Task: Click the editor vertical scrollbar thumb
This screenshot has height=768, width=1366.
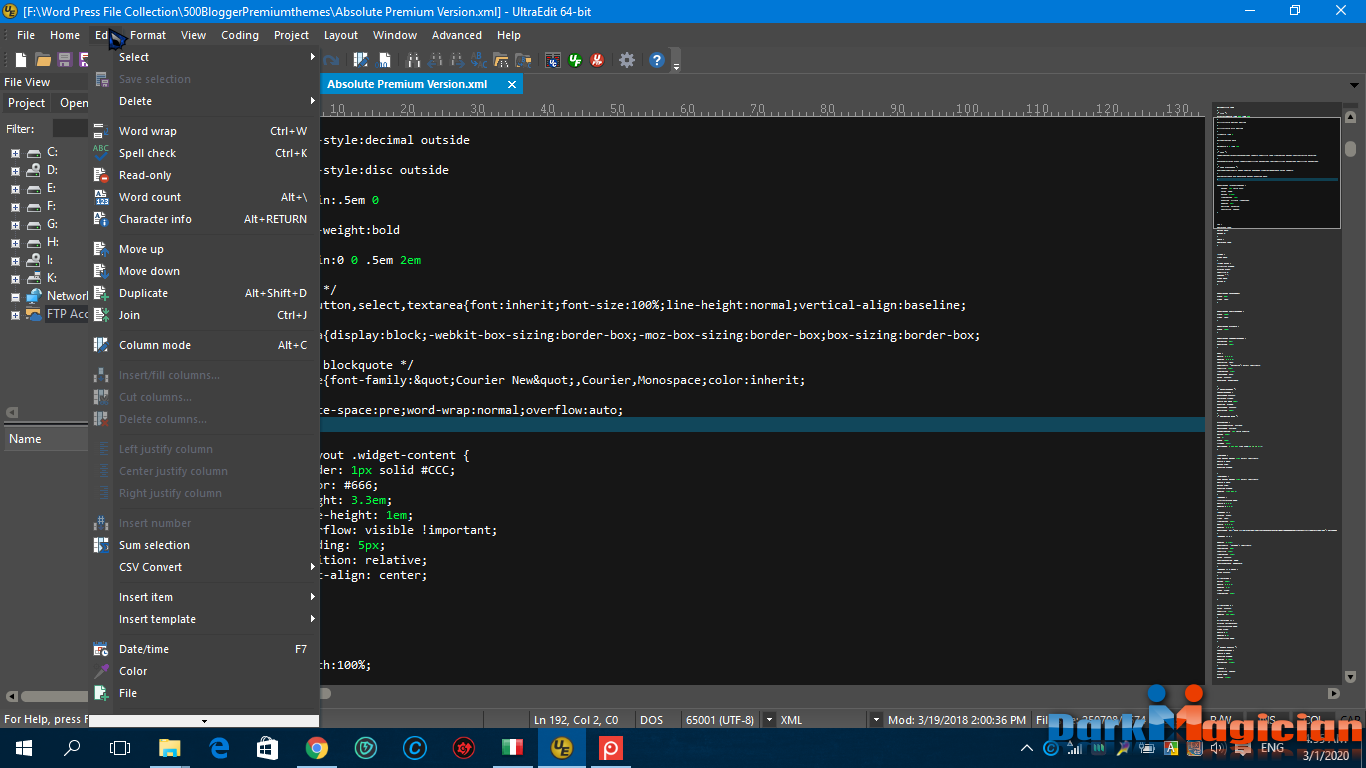Action: pyautogui.click(x=1350, y=149)
